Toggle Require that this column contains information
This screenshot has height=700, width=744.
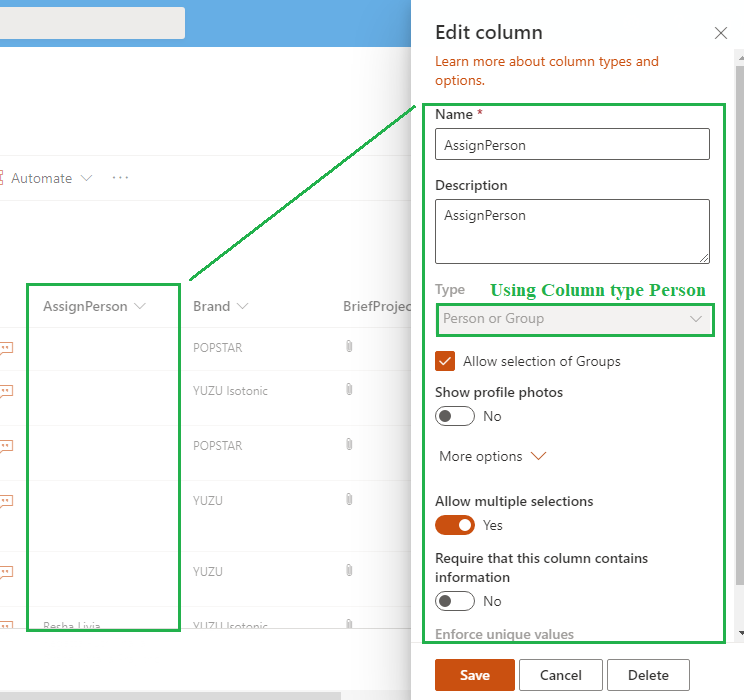point(455,601)
